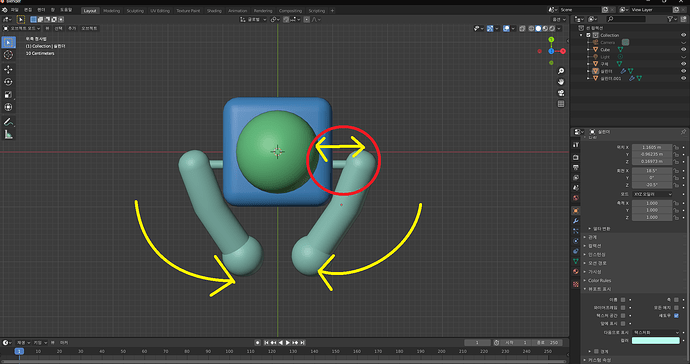Toggle camera view icon in viewport
The image size is (690, 364).
pos(561,93)
